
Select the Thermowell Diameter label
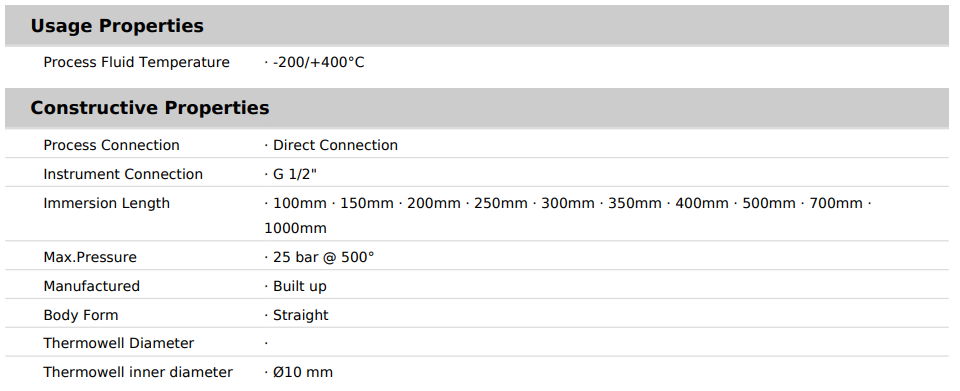point(119,343)
